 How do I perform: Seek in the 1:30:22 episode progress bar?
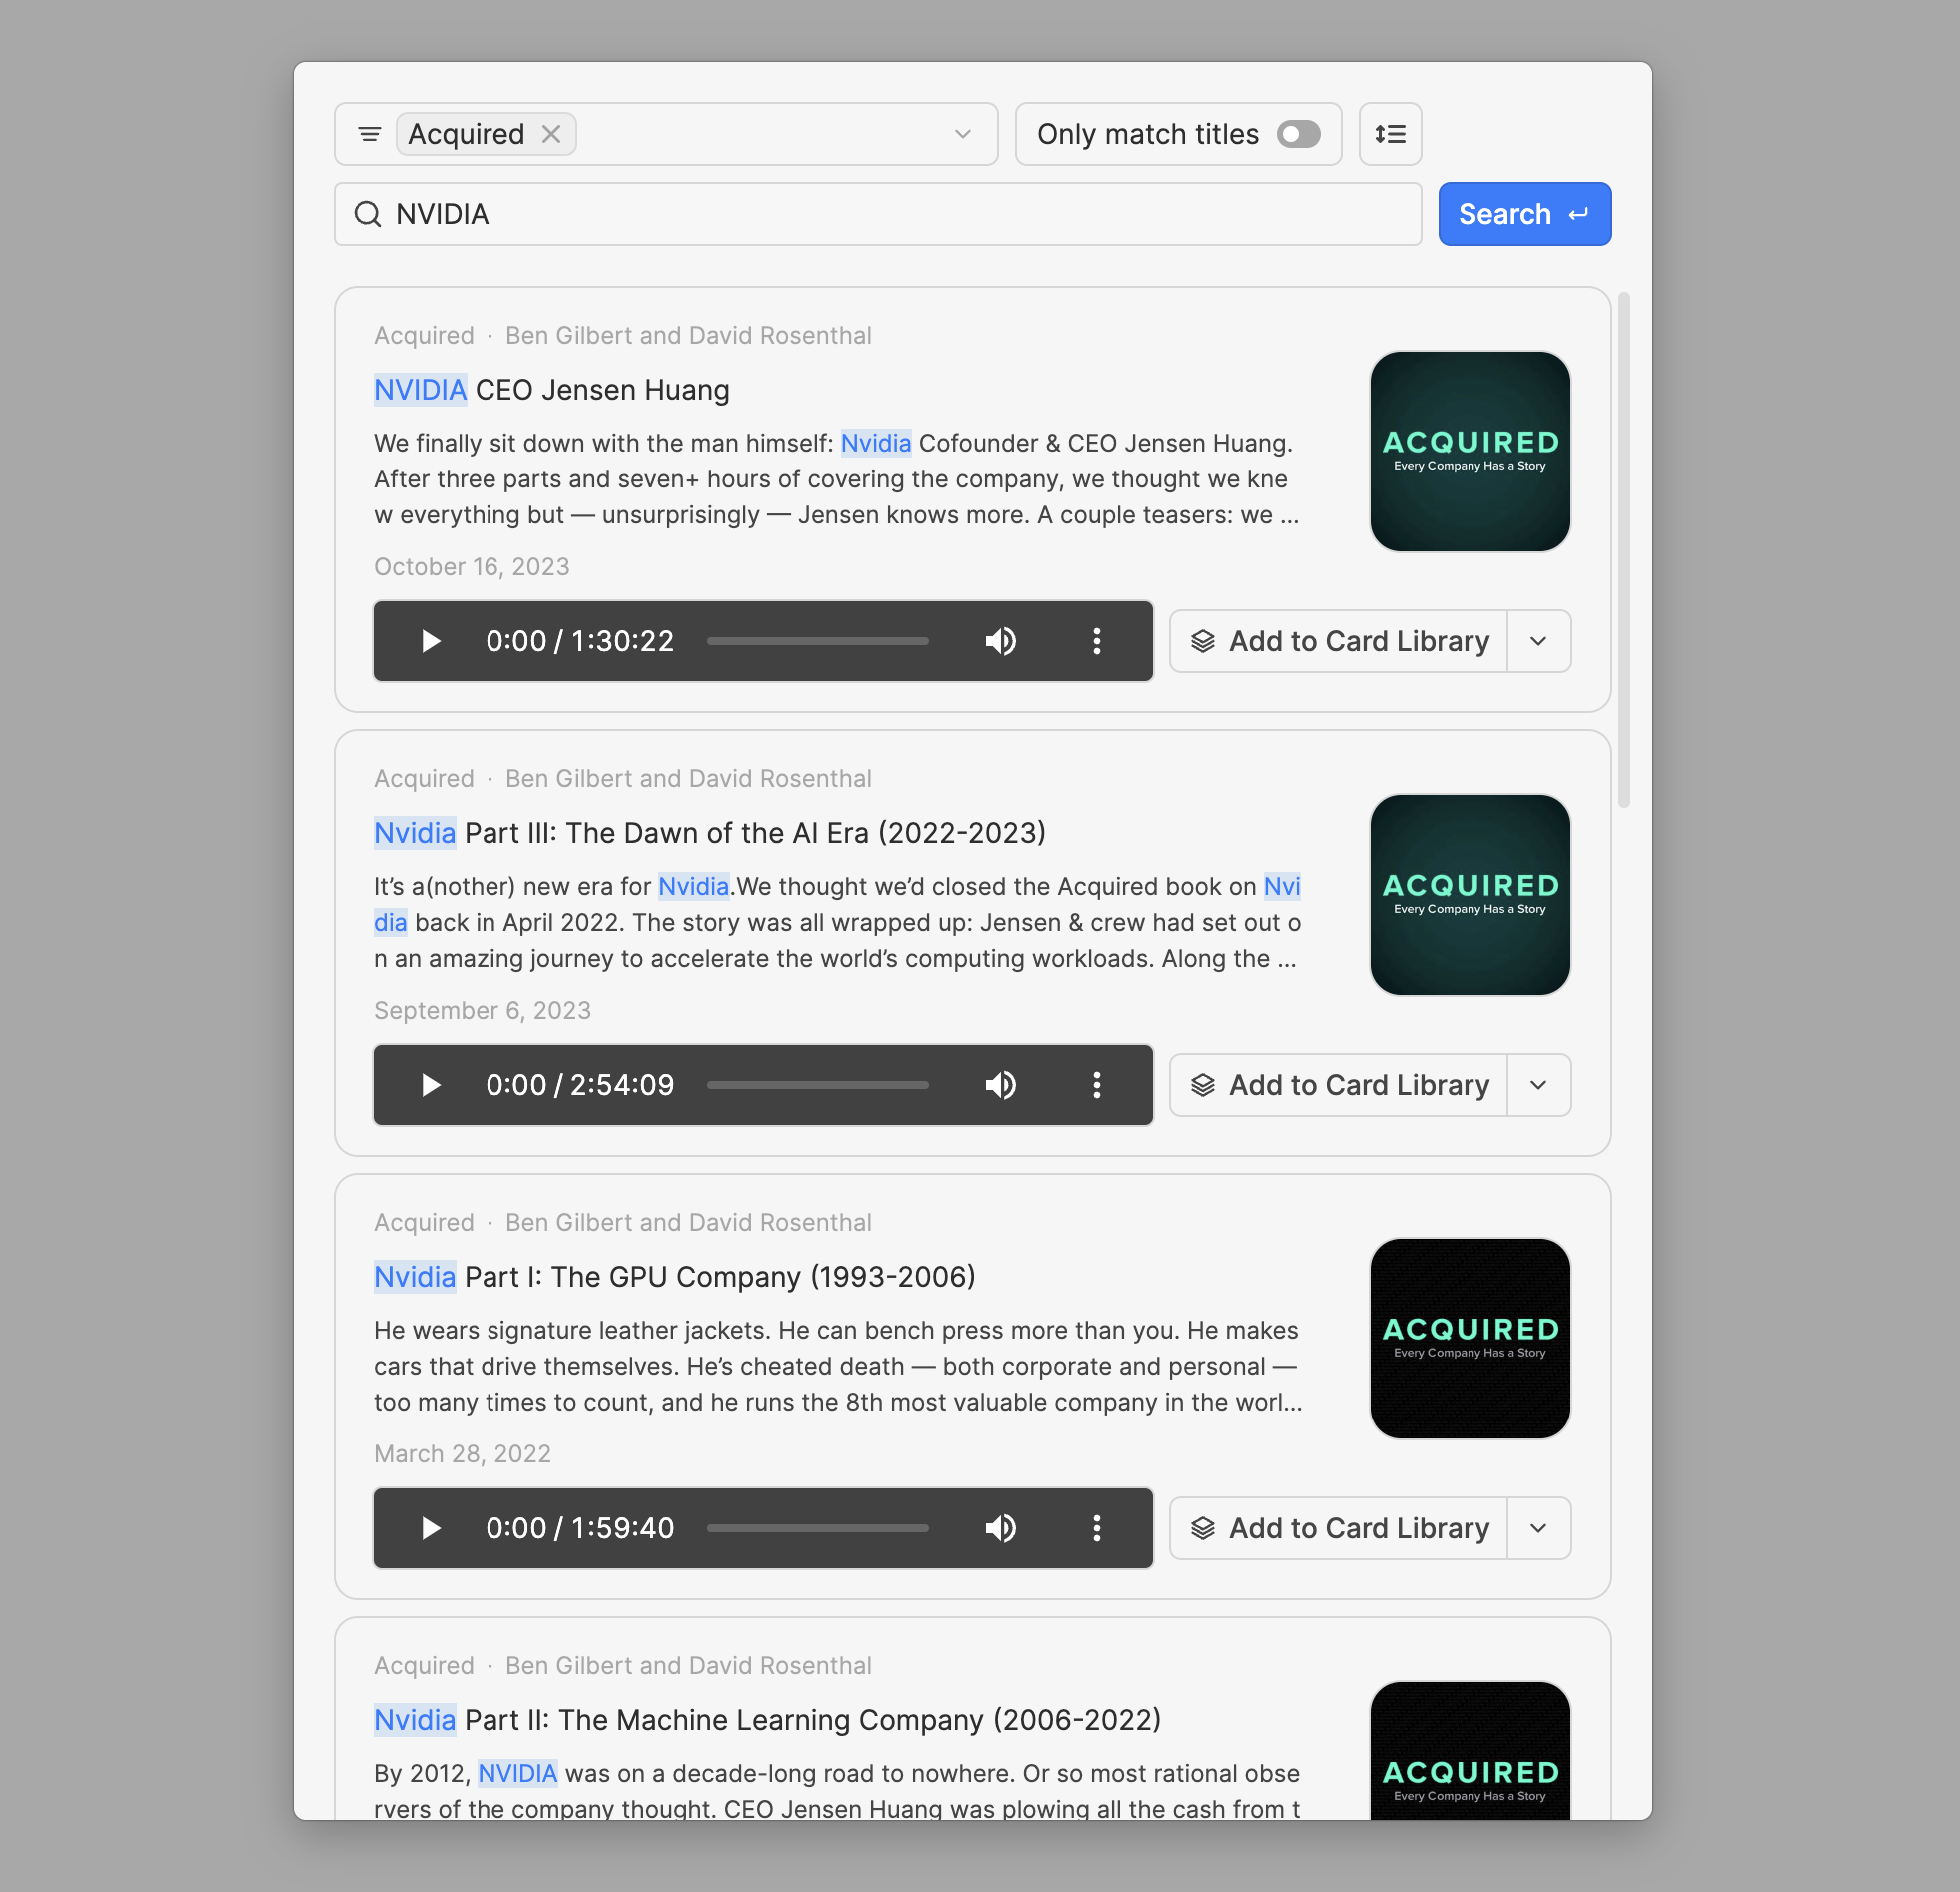tap(817, 641)
